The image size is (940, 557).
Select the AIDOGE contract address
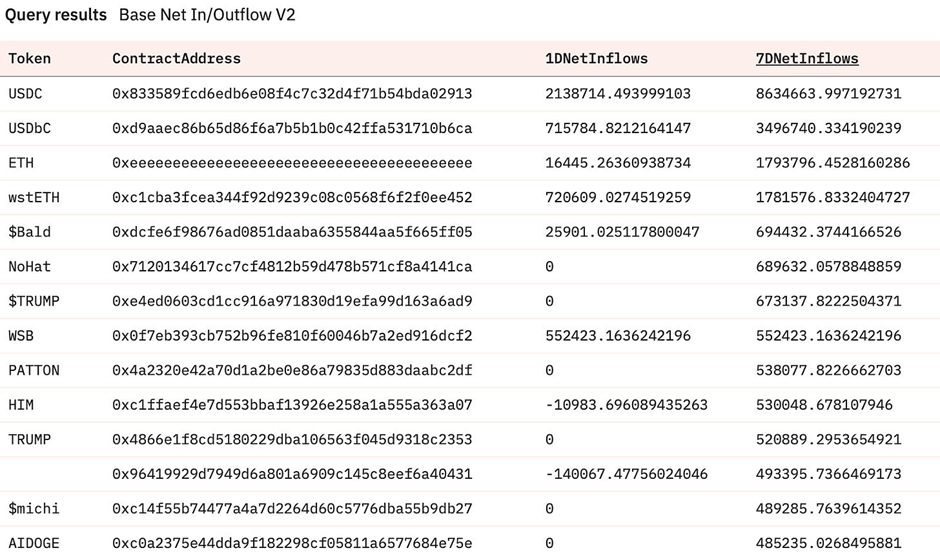(x=292, y=543)
